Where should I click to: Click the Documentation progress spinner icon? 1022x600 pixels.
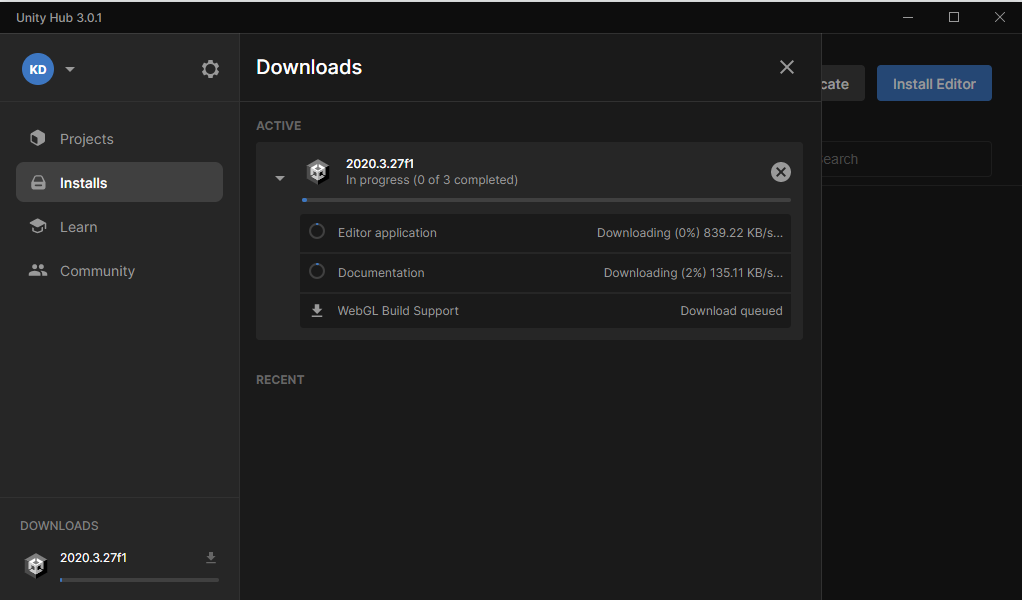click(x=317, y=272)
